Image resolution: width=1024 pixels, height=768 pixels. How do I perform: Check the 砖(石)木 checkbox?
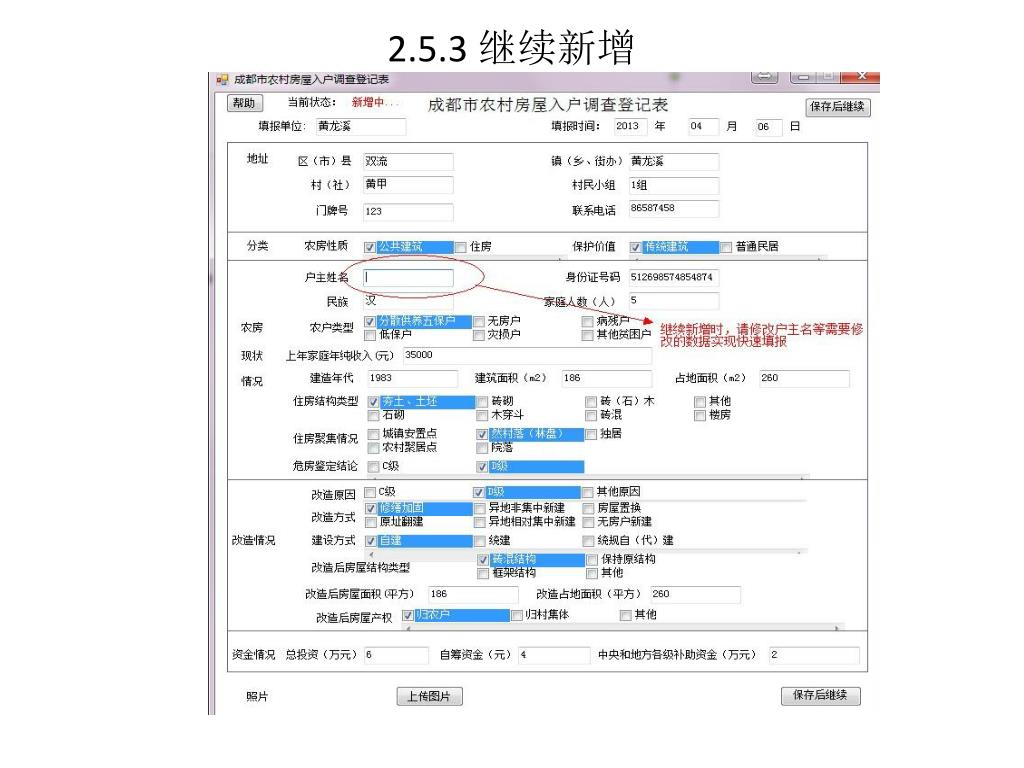pyautogui.click(x=591, y=402)
